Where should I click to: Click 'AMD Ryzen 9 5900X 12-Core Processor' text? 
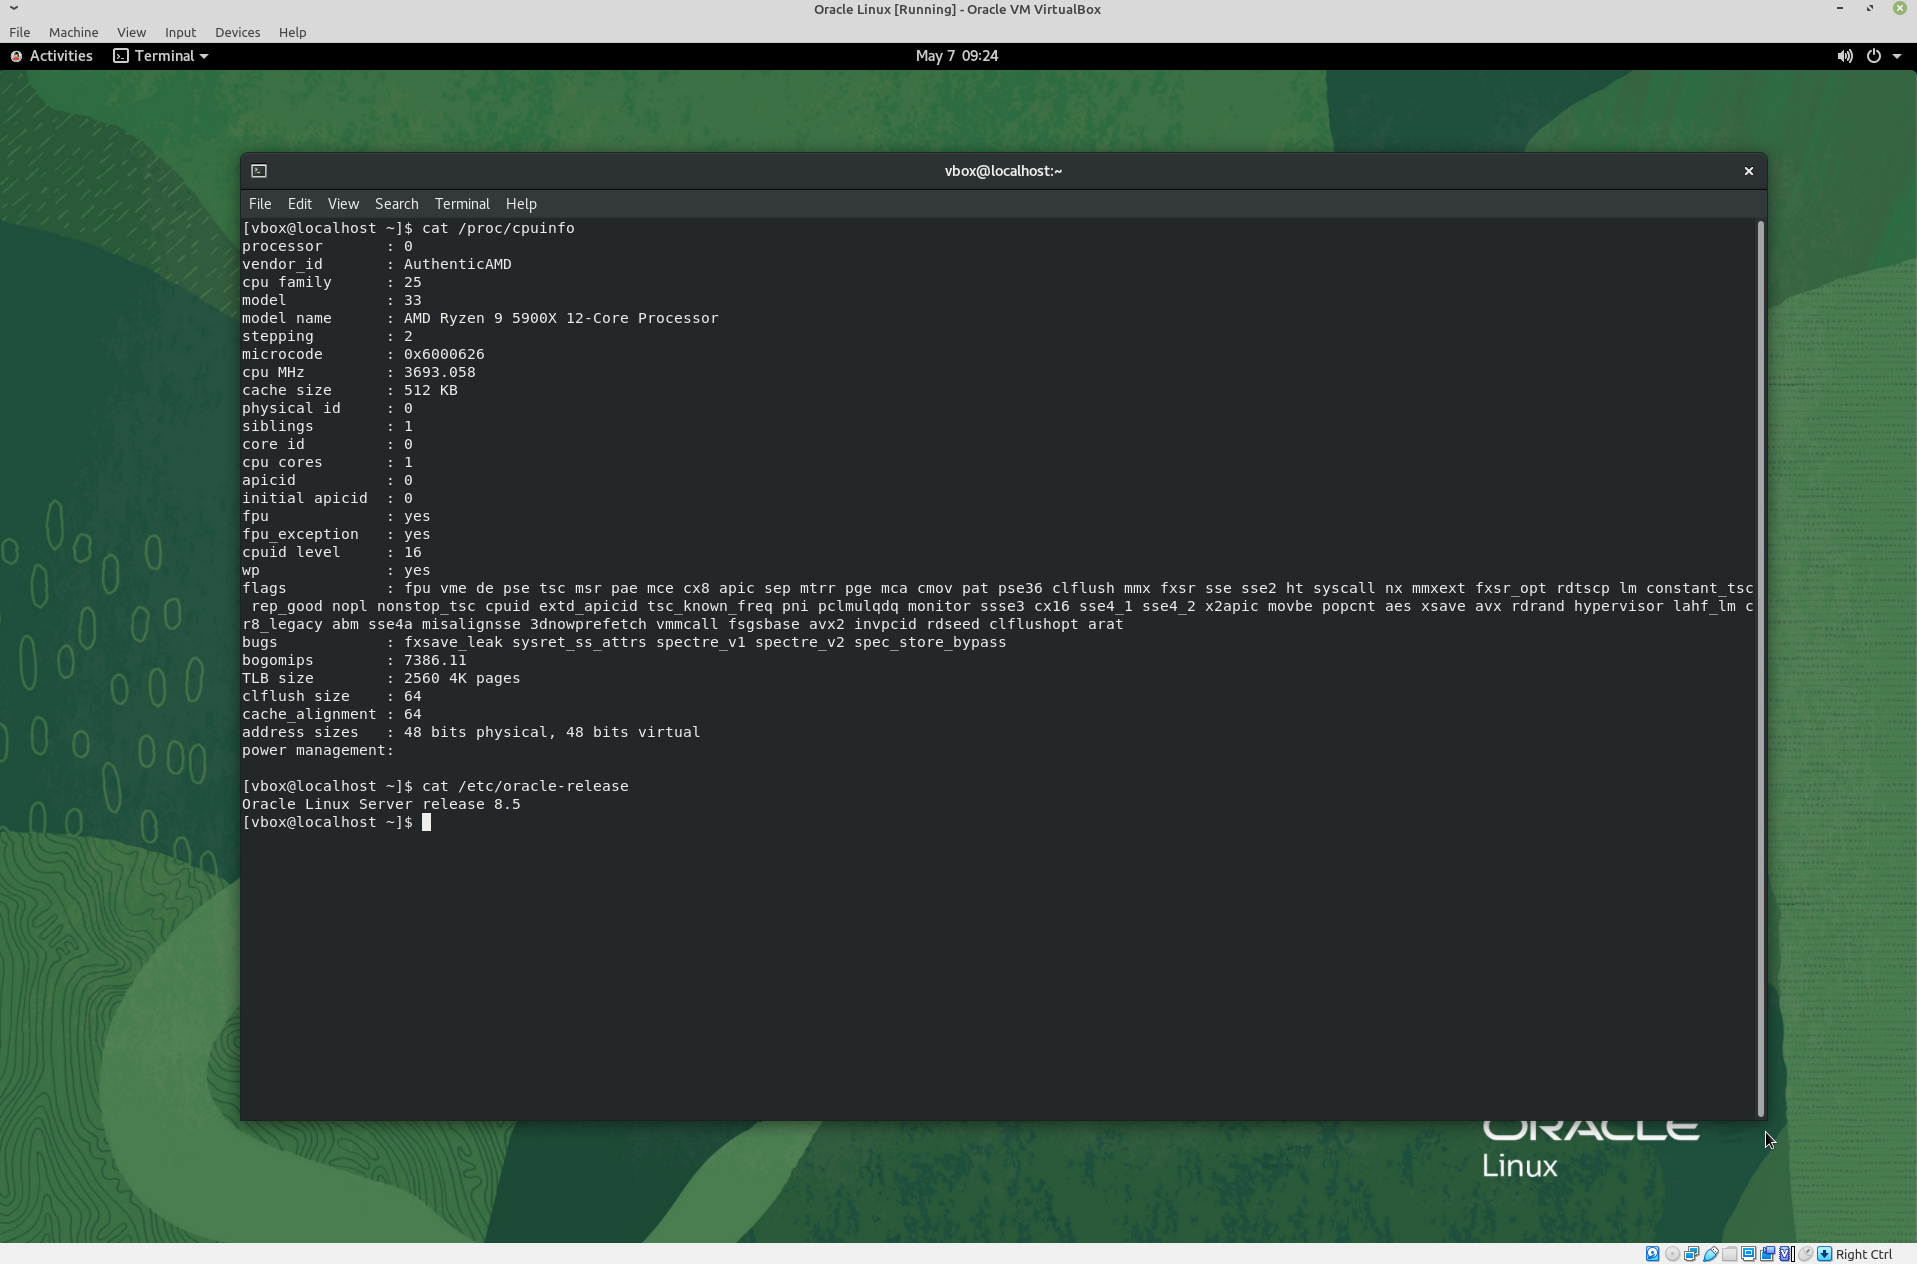[x=561, y=318]
